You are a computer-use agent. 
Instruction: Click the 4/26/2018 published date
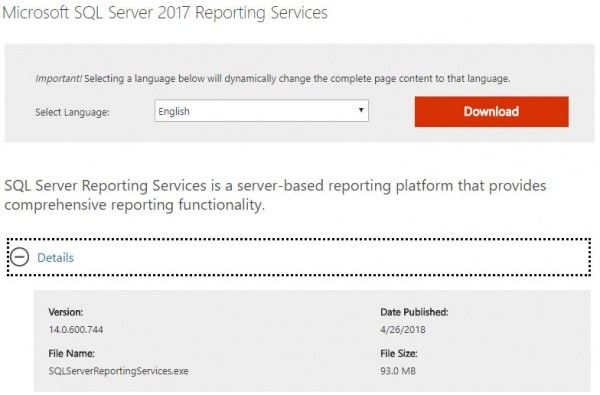point(403,330)
